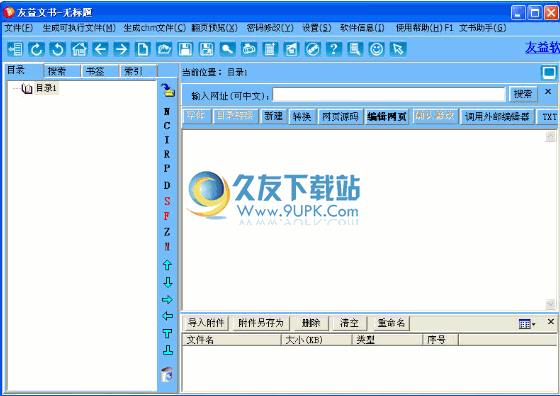
Task: Outdent node with cyan left arrow
Action: 167,316
